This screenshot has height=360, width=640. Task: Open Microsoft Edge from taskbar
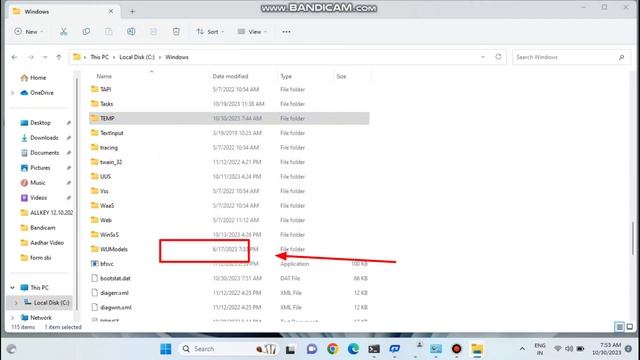pyautogui.click(x=353, y=349)
